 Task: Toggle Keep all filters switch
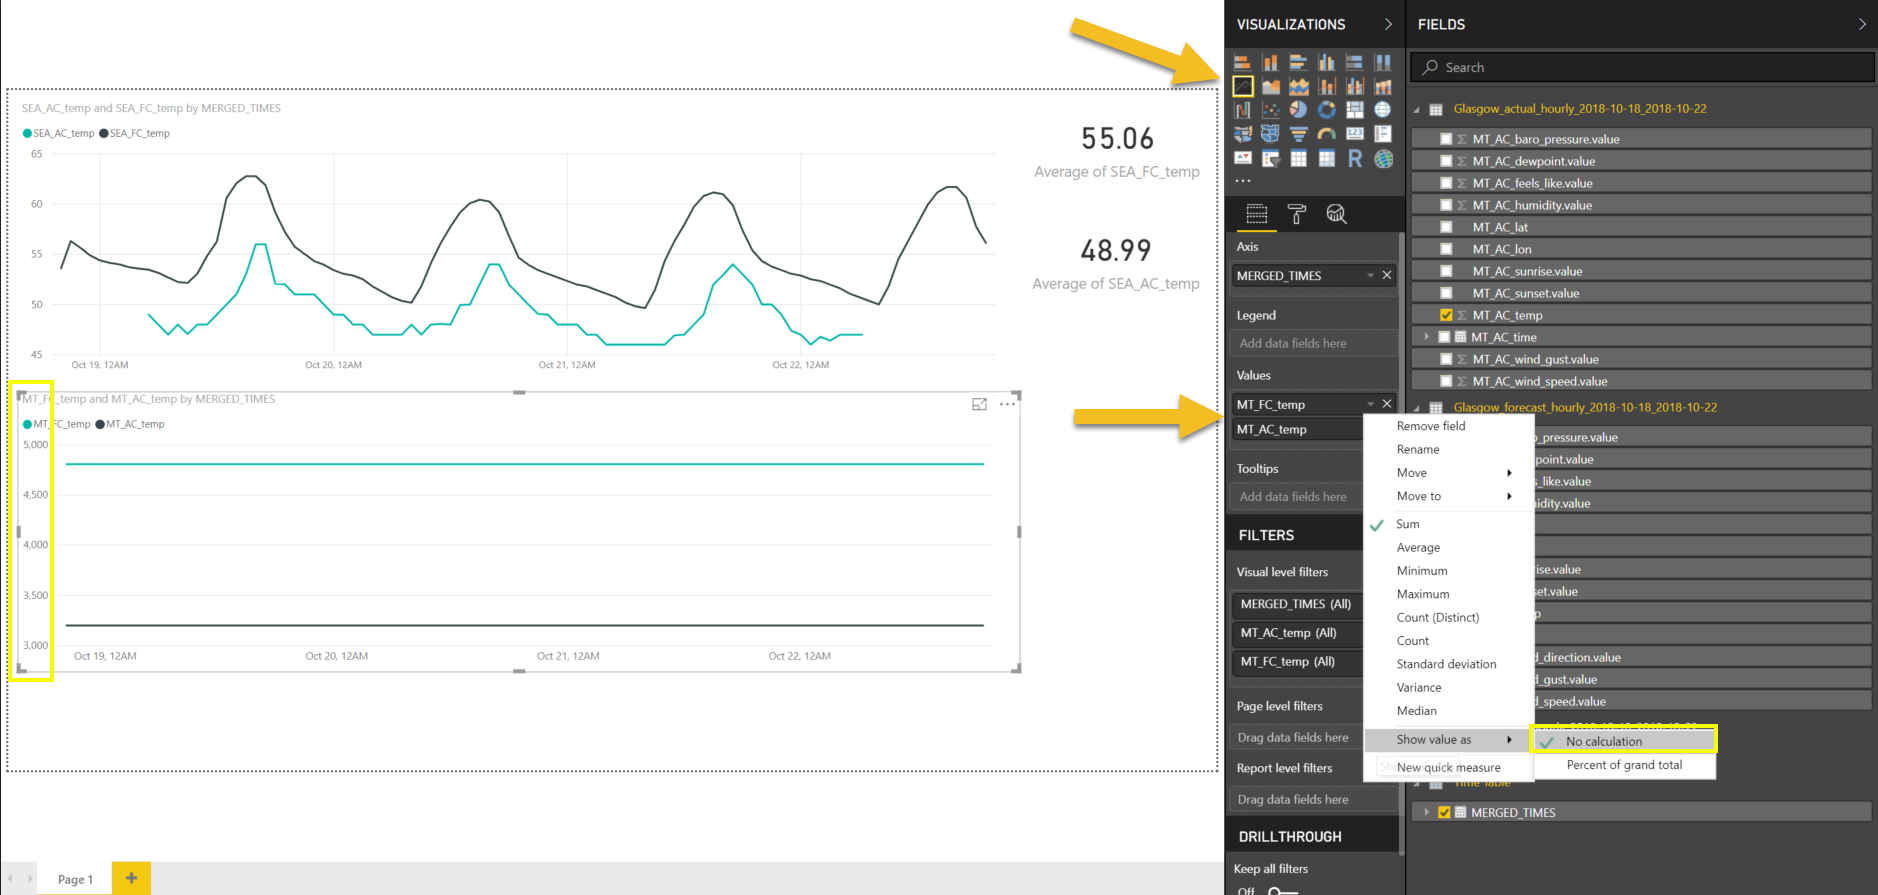(x=1283, y=890)
